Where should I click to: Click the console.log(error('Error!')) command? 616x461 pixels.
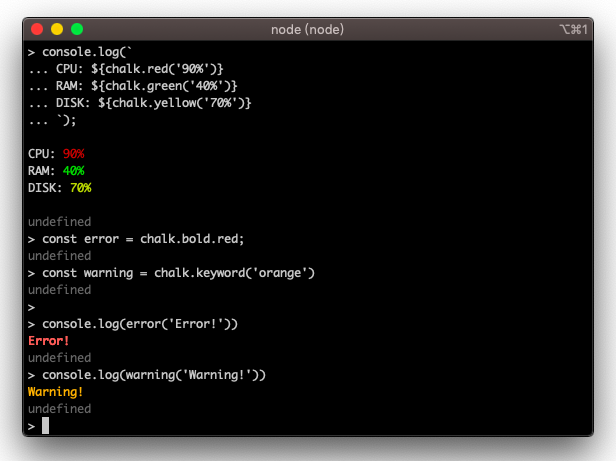(x=139, y=324)
